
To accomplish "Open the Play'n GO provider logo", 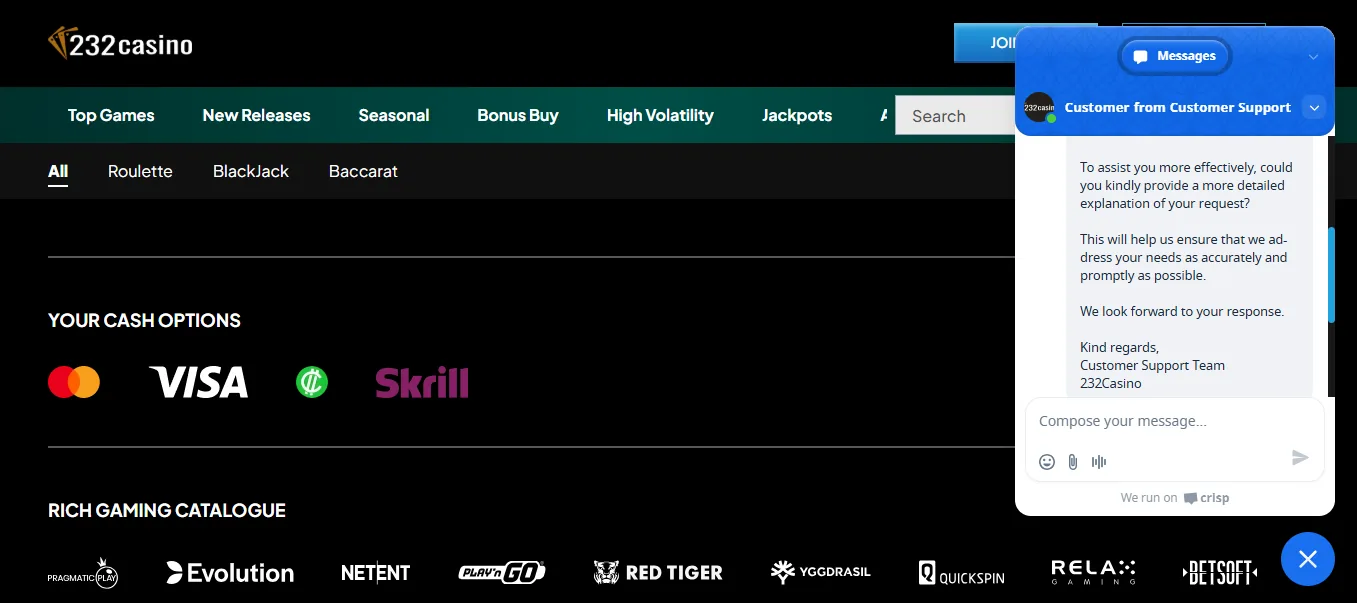I will [x=502, y=573].
